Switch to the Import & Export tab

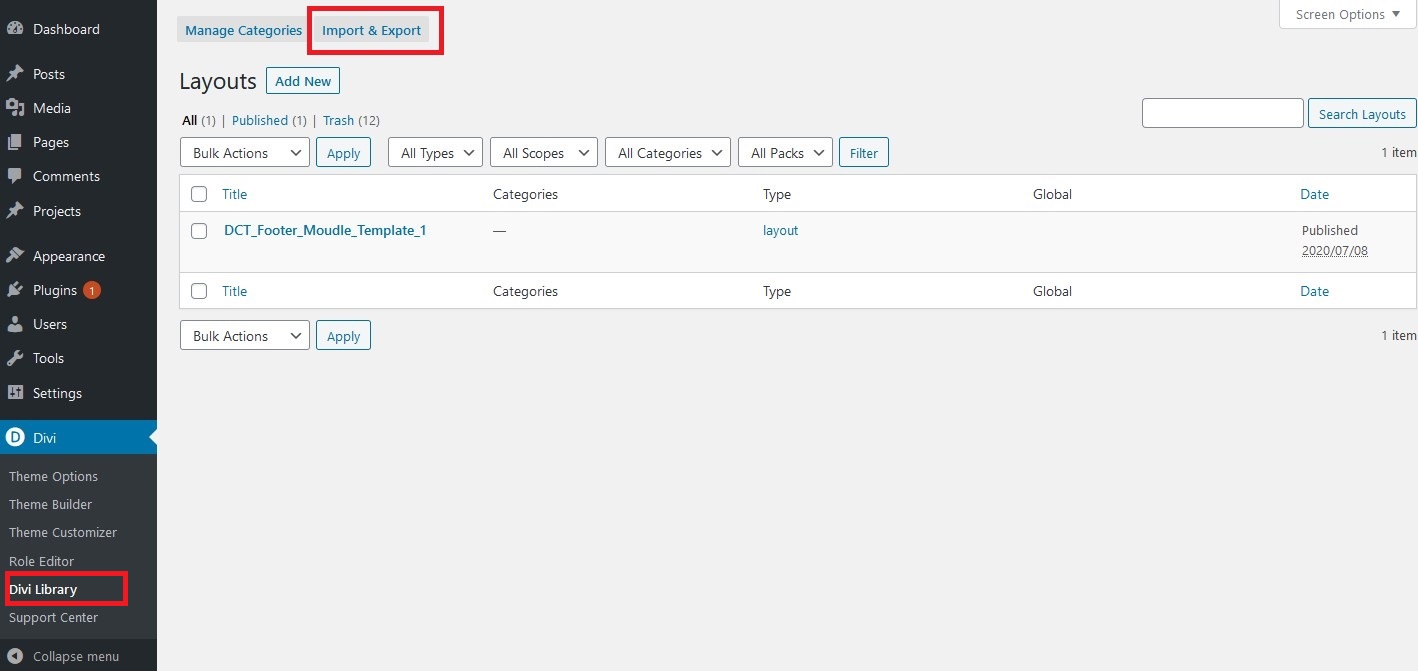(372, 30)
